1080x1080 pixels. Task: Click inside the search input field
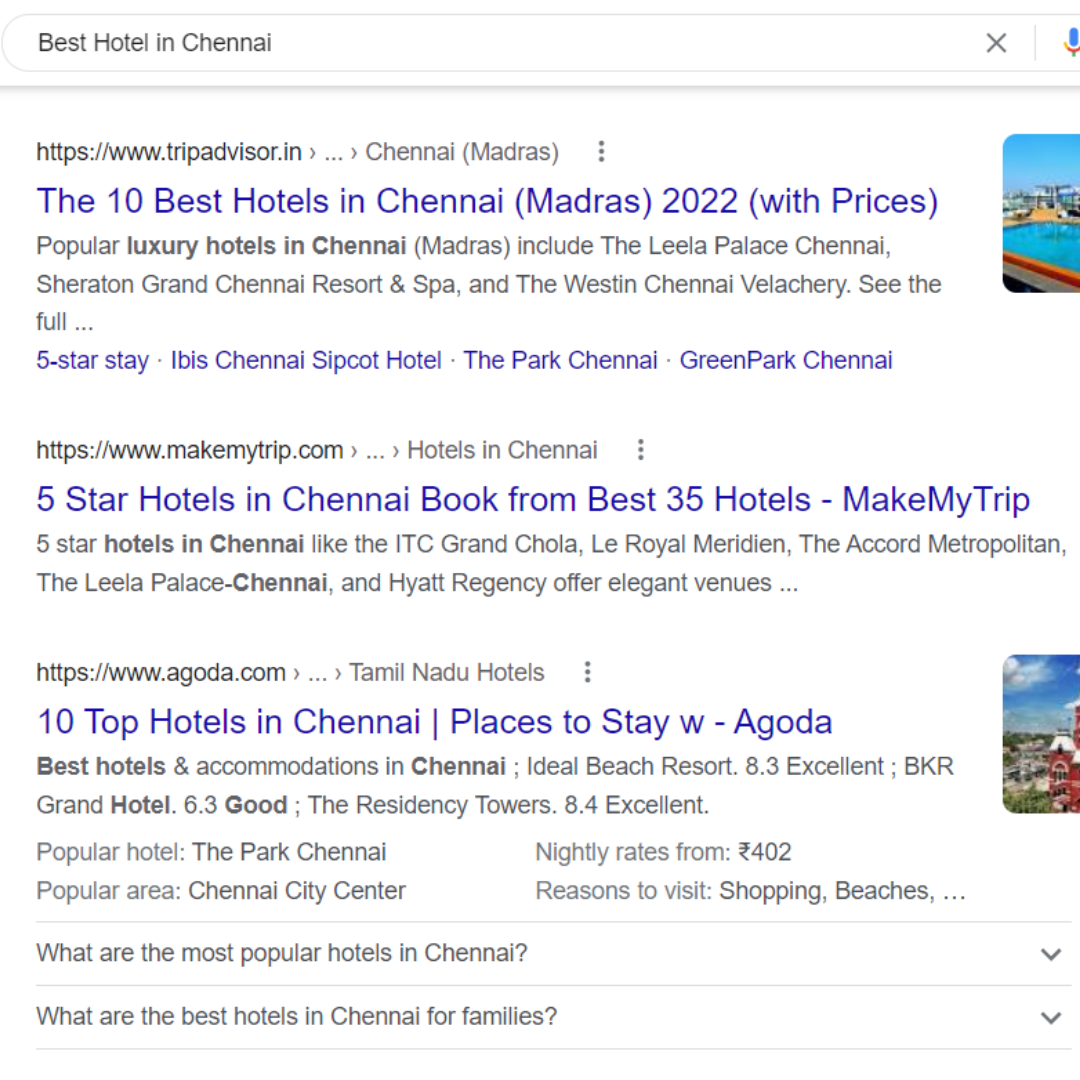pos(400,43)
